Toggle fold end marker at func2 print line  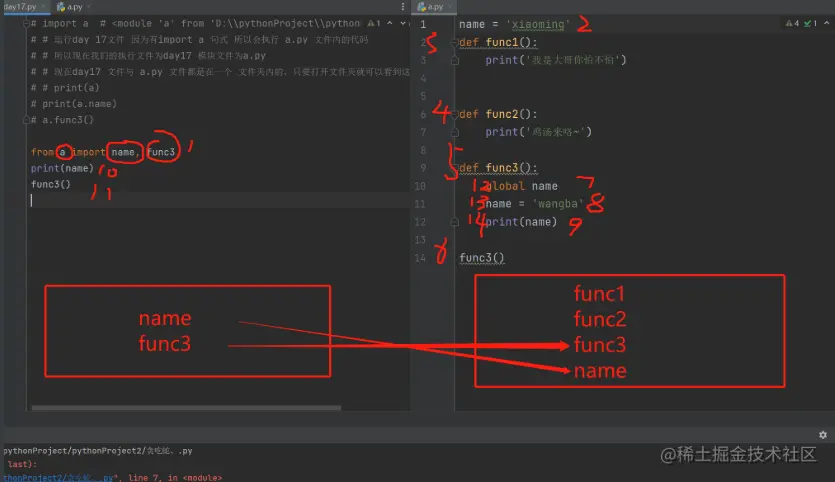pyautogui.click(x=455, y=132)
